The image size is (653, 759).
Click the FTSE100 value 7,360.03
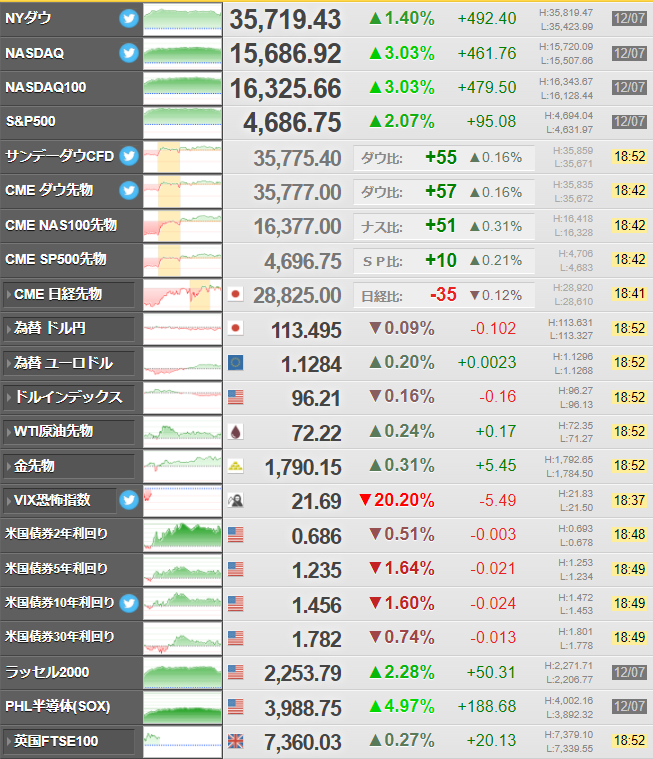point(303,743)
